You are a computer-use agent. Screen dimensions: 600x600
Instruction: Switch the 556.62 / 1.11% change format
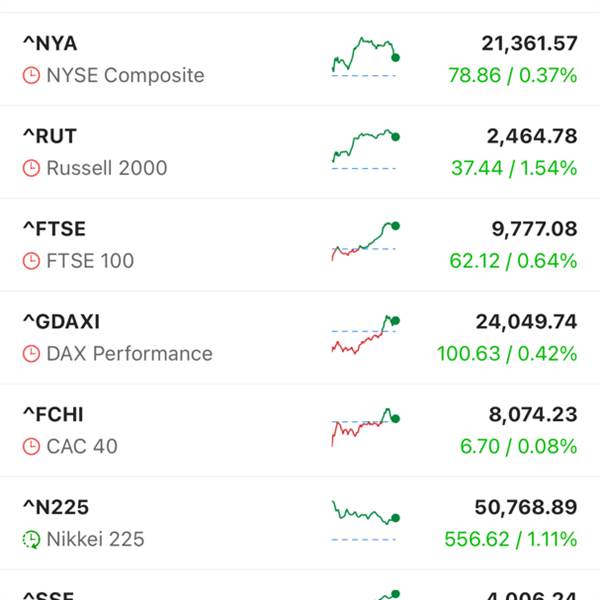(510, 540)
